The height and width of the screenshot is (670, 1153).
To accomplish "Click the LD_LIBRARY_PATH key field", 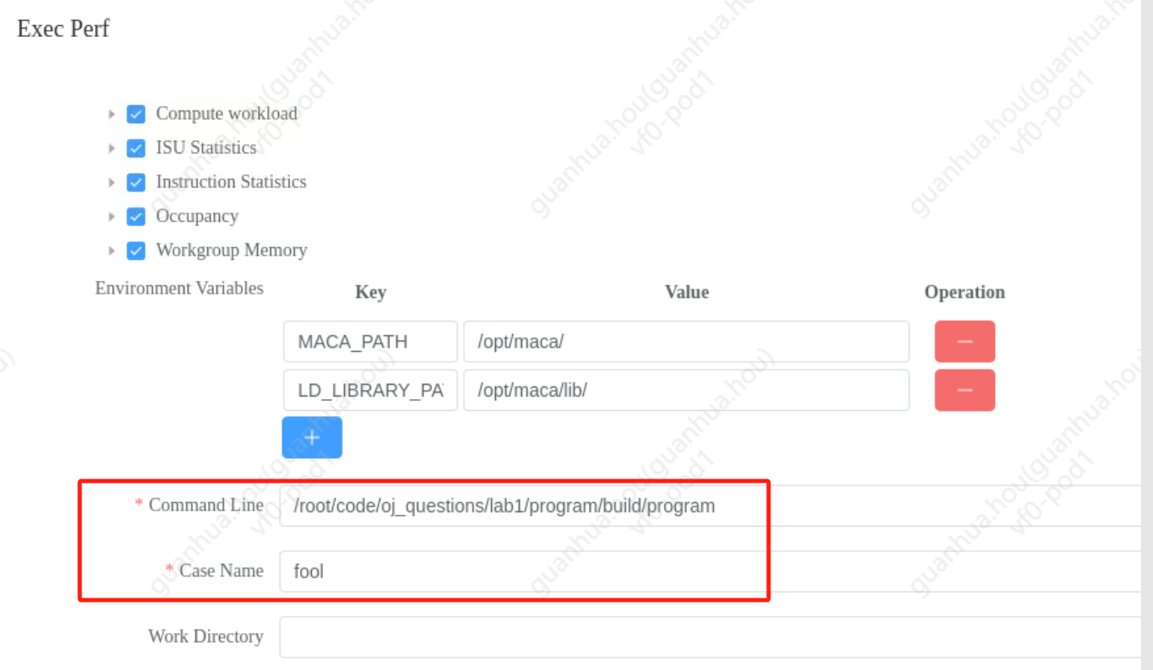I will pyautogui.click(x=370, y=390).
